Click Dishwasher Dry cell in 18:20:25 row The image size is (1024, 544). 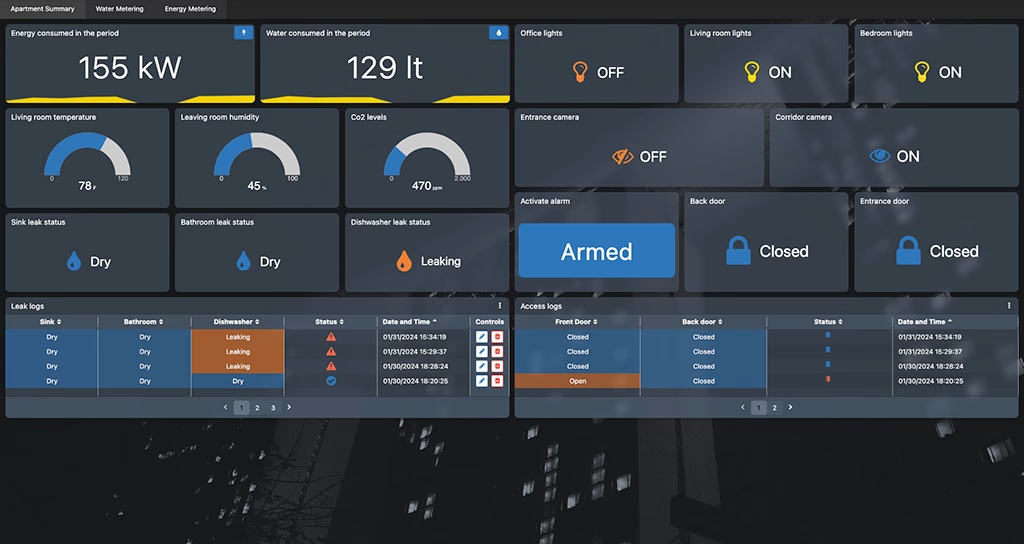(238, 381)
